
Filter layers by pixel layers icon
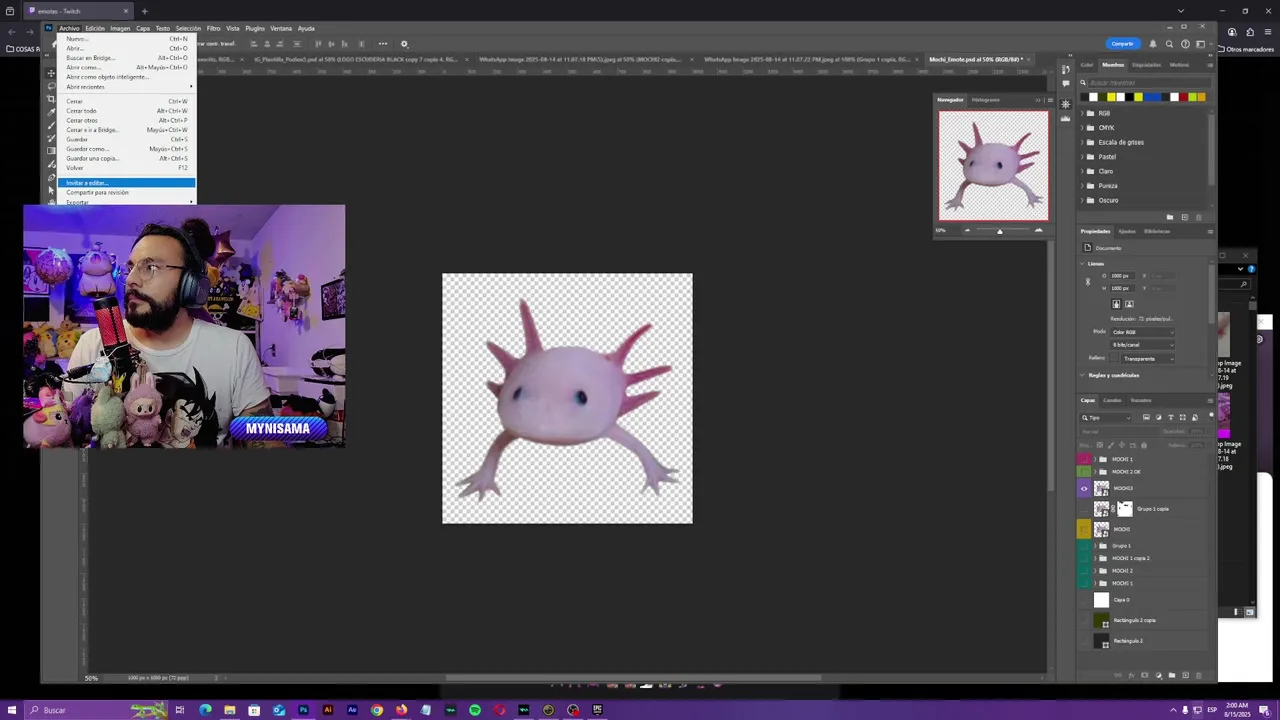tap(1146, 417)
